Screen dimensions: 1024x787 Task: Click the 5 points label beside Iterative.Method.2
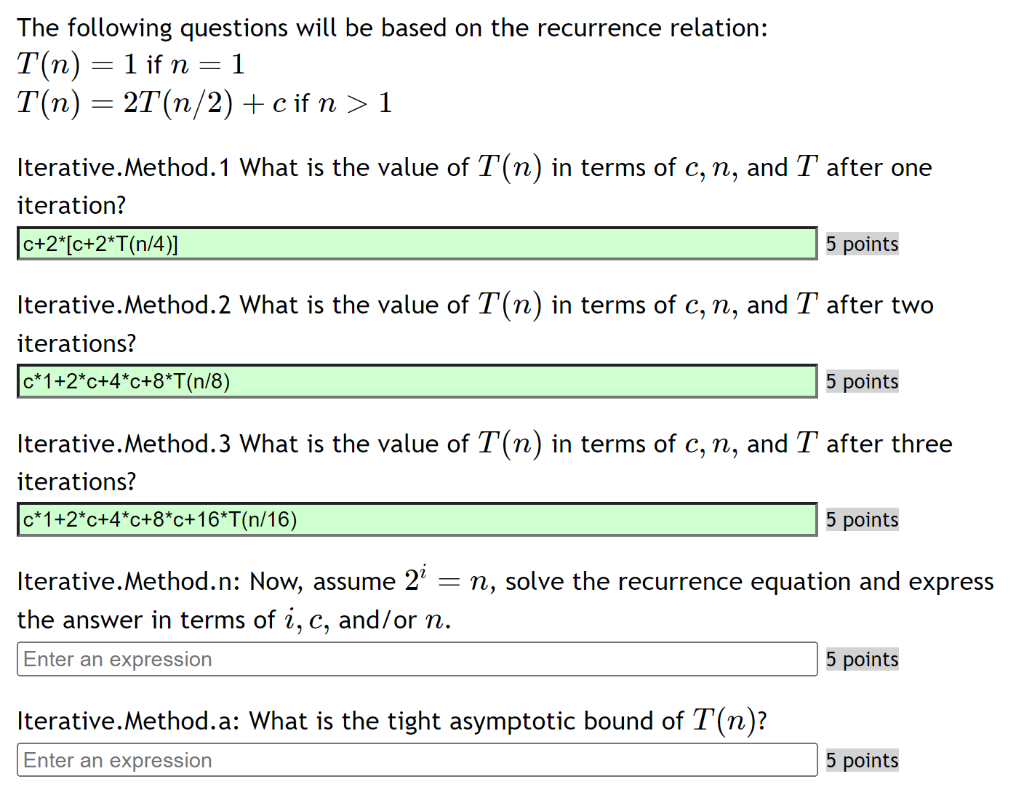click(861, 381)
